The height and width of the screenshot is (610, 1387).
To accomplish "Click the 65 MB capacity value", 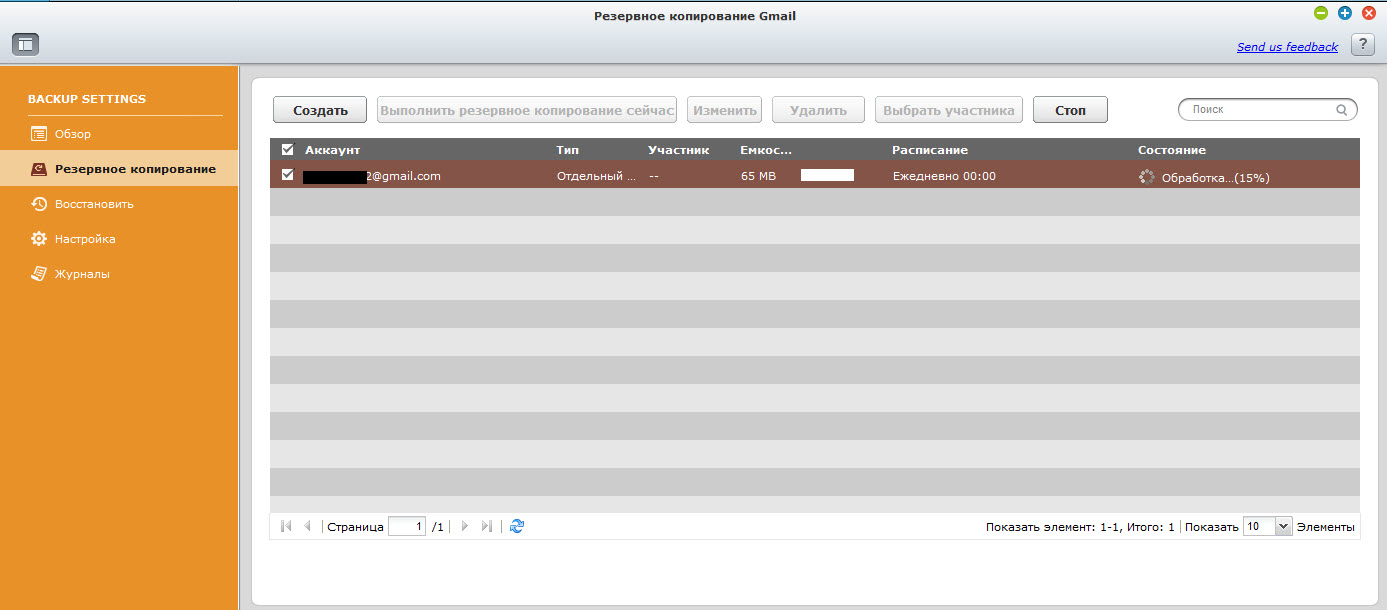I will pyautogui.click(x=758, y=176).
